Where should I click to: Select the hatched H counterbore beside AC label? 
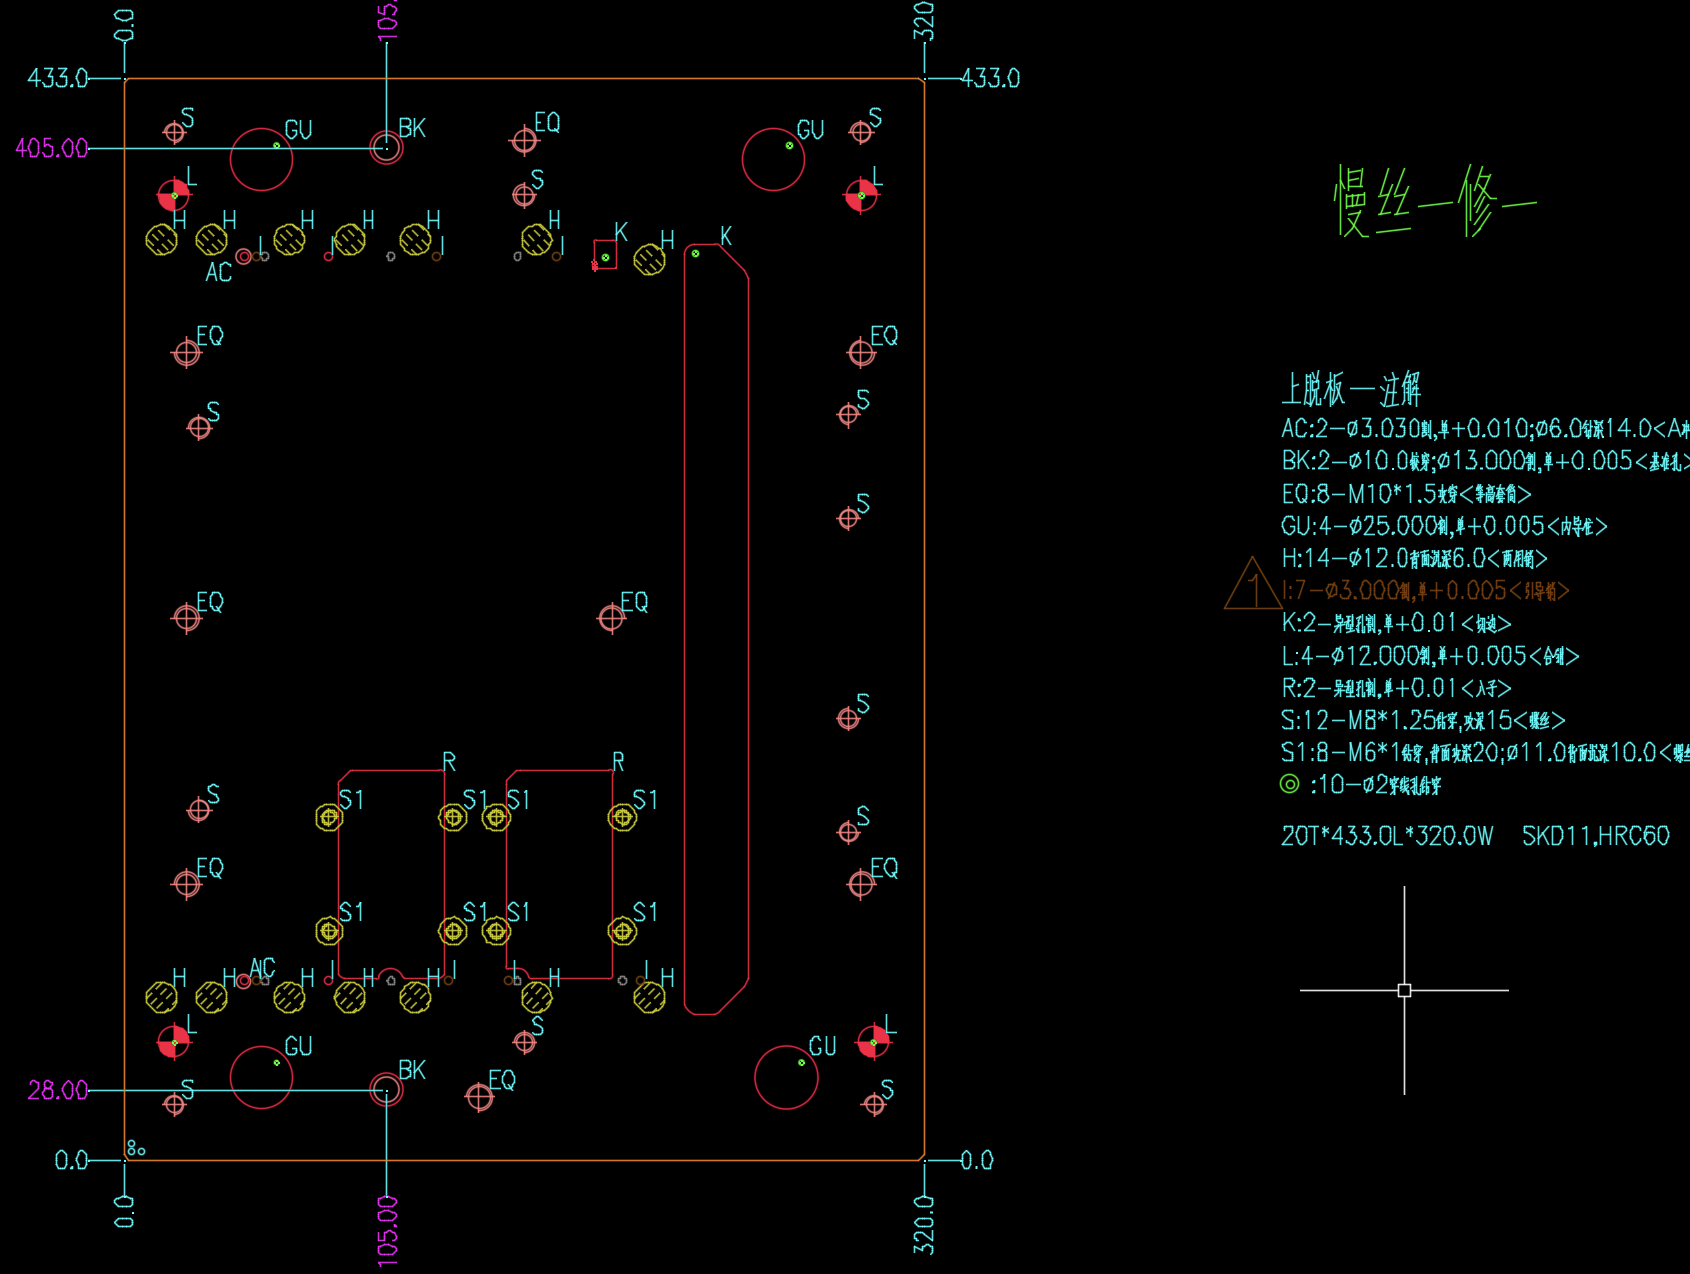tap(213, 237)
